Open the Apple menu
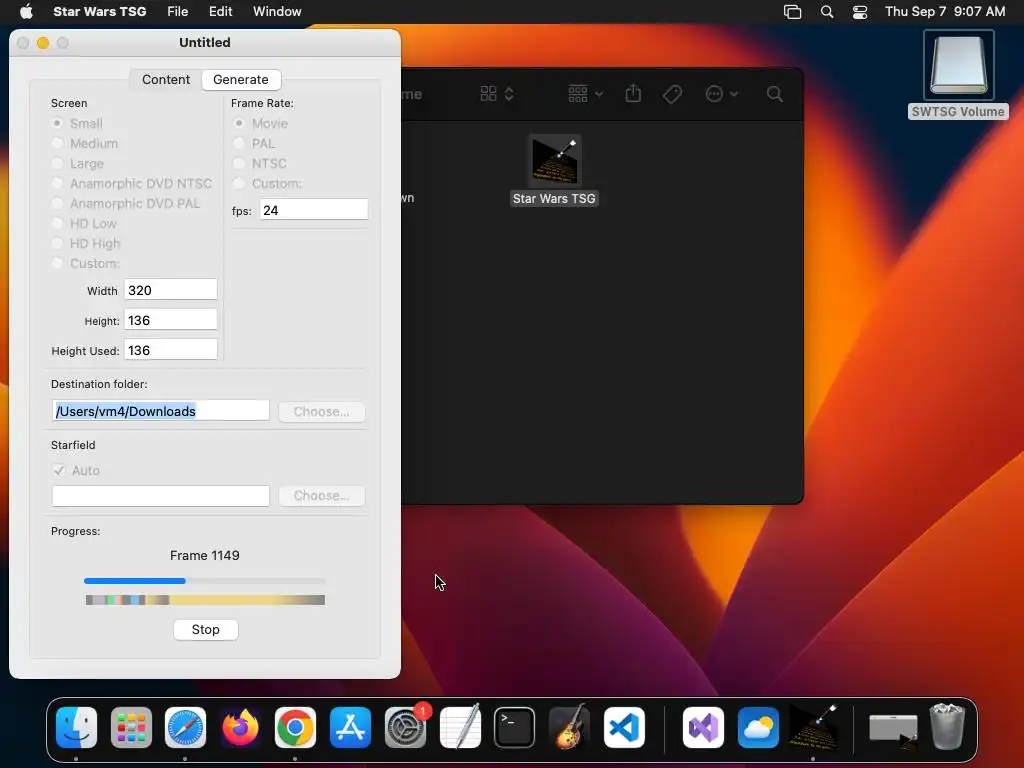1024x768 pixels. 26,12
